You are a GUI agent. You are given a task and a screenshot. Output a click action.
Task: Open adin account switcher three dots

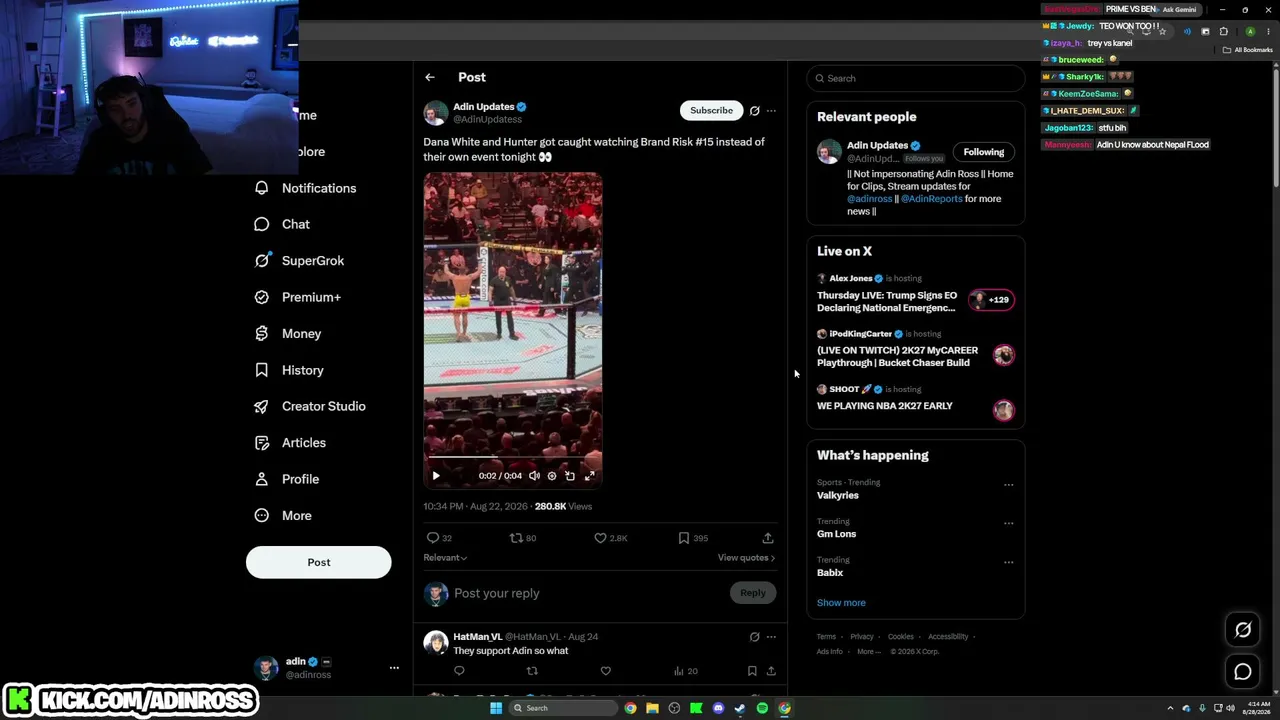tap(394, 668)
